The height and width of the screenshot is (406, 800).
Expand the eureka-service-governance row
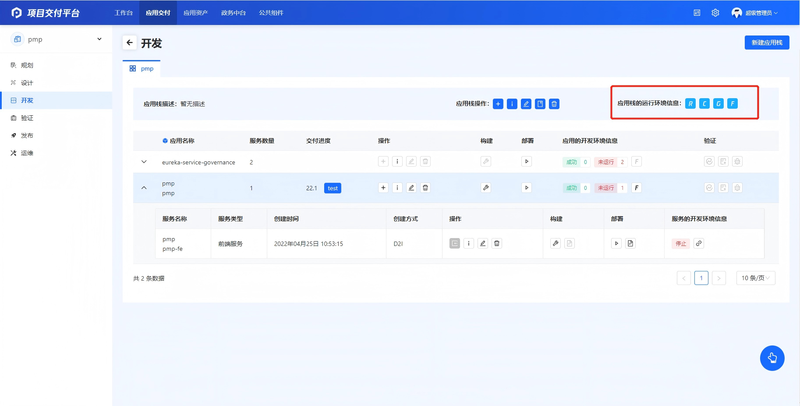(x=144, y=162)
